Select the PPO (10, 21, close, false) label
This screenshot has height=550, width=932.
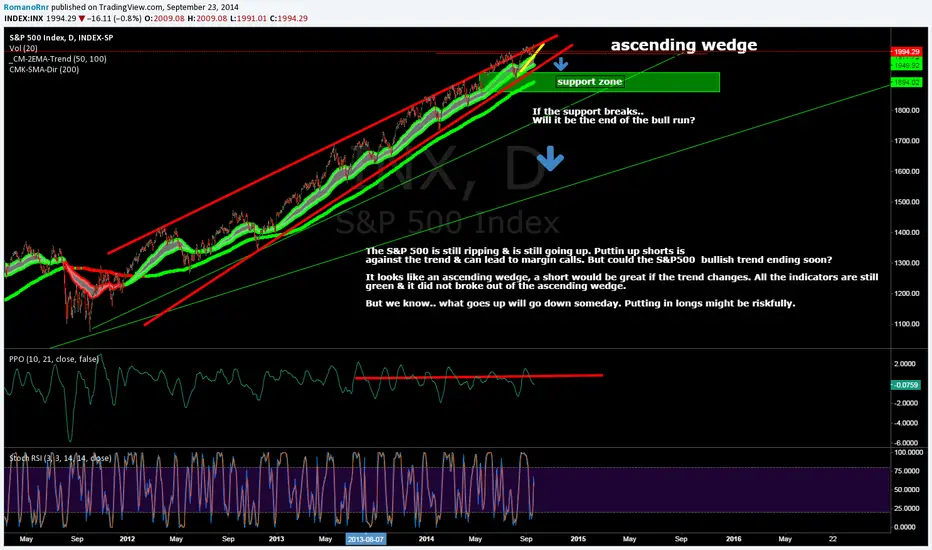coord(54,359)
